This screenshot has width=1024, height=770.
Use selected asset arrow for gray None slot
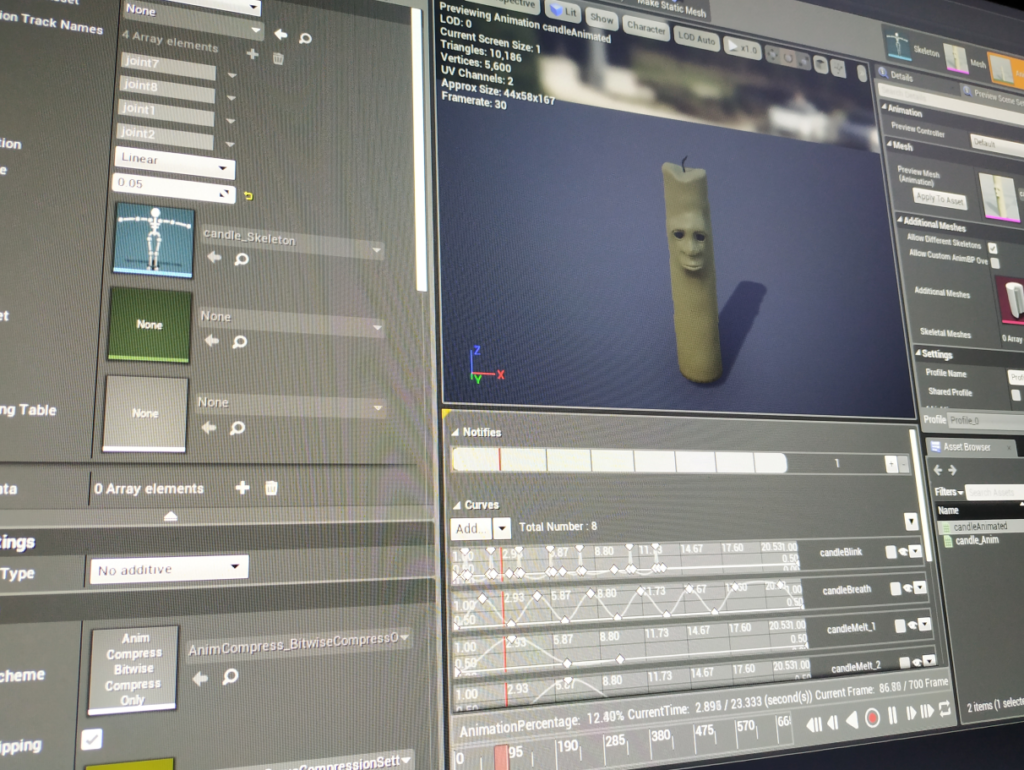click(x=209, y=427)
